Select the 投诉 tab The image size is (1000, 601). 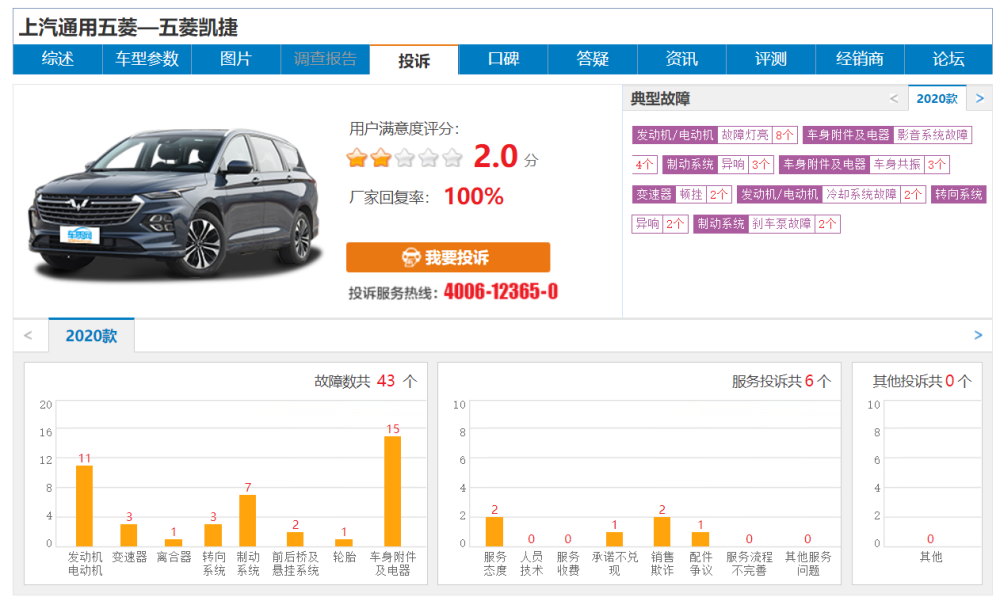(x=414, y=60)
